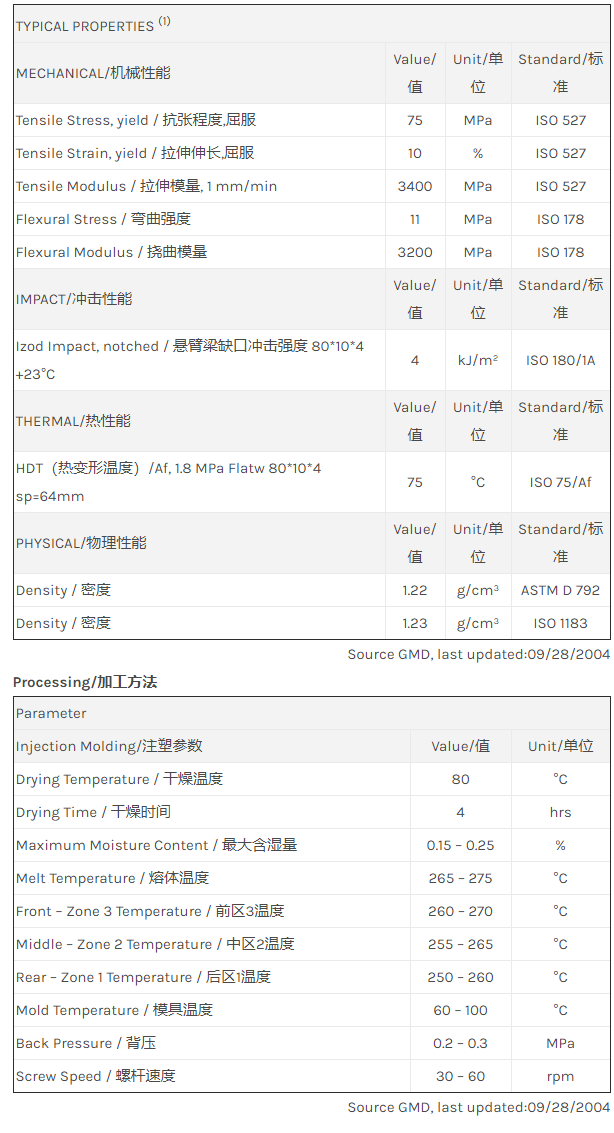Click the ISO 75/Af standard cell

pos(560,482)
